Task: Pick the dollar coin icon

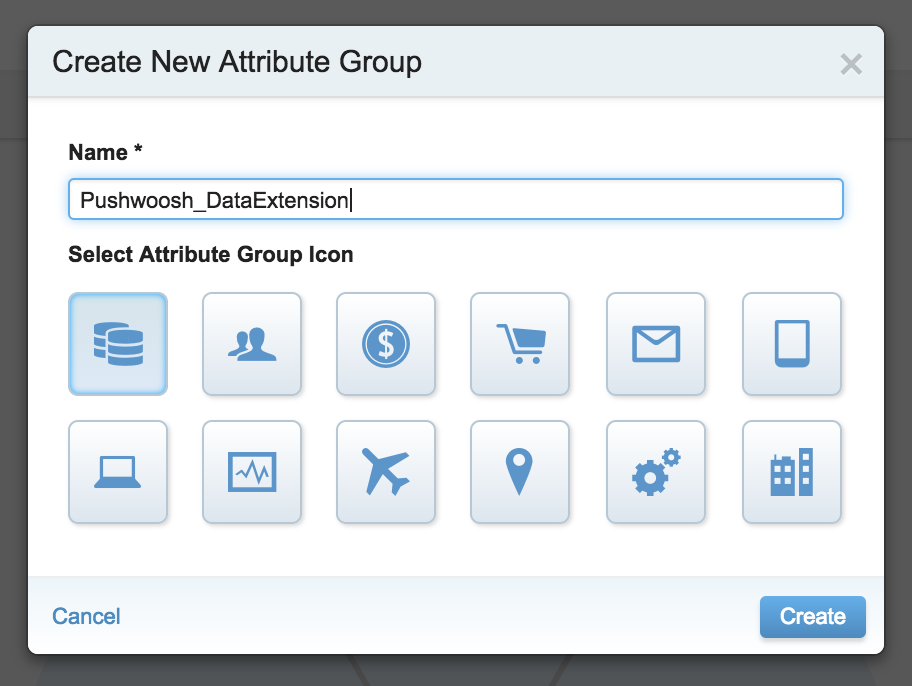Action: click(x=386, y=344)
